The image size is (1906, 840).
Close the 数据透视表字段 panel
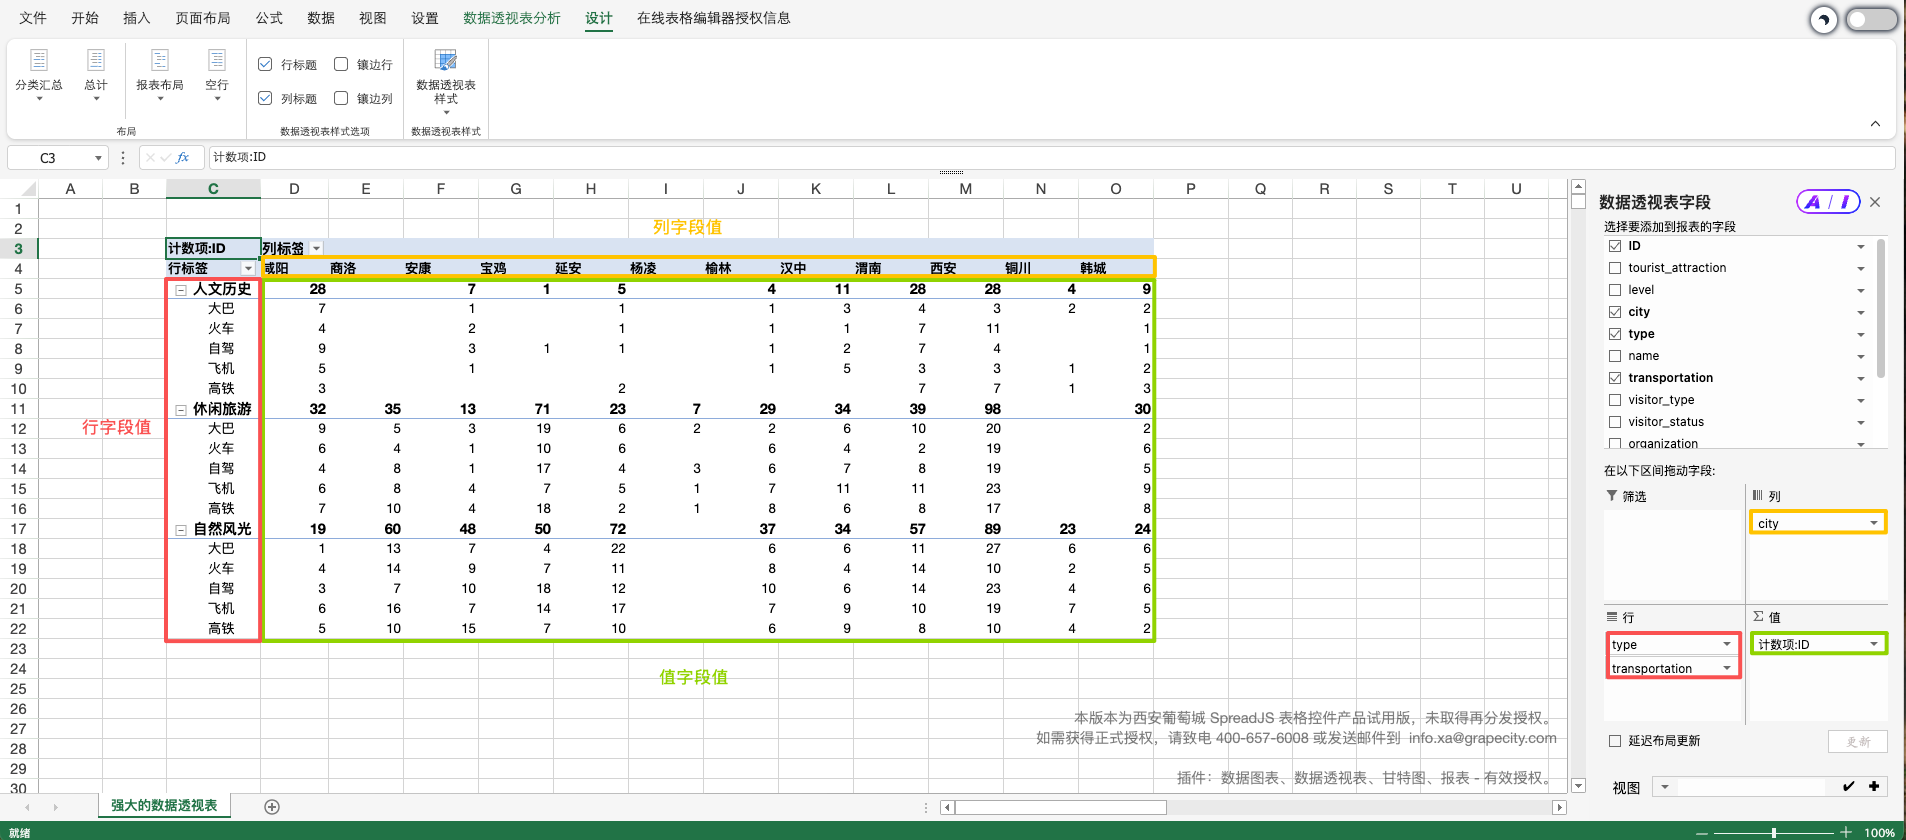click(x=1875, y=202)
